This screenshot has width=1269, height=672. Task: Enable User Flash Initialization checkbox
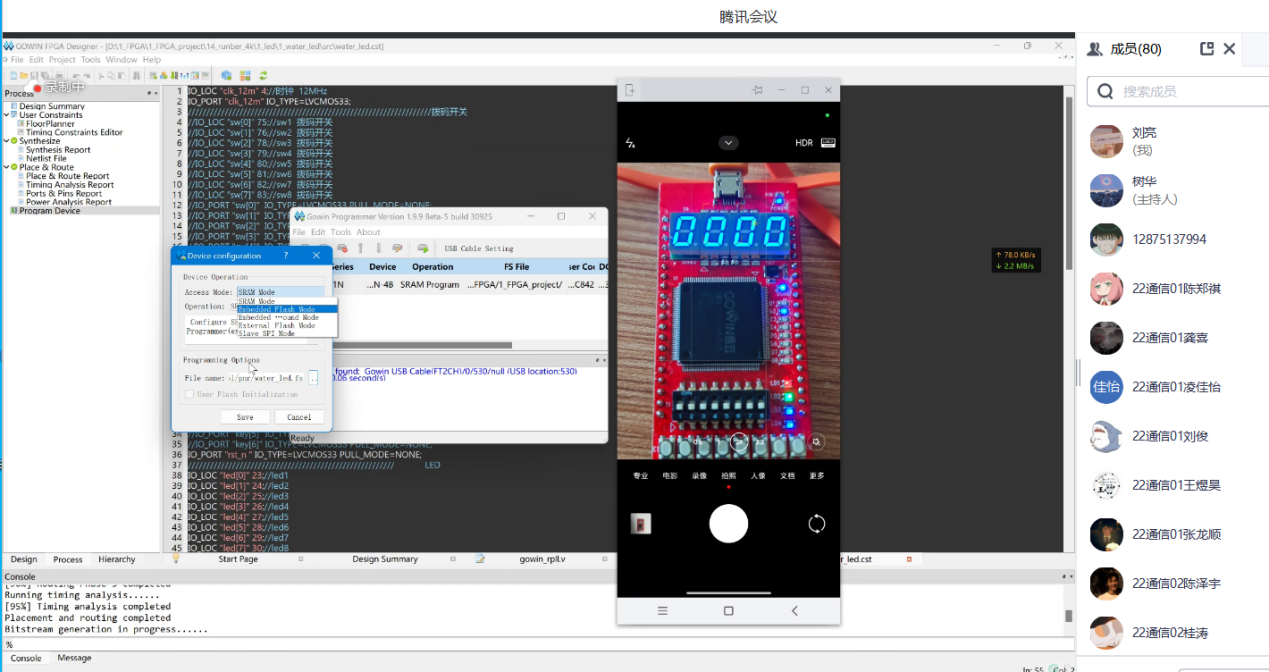click(189, 395)
